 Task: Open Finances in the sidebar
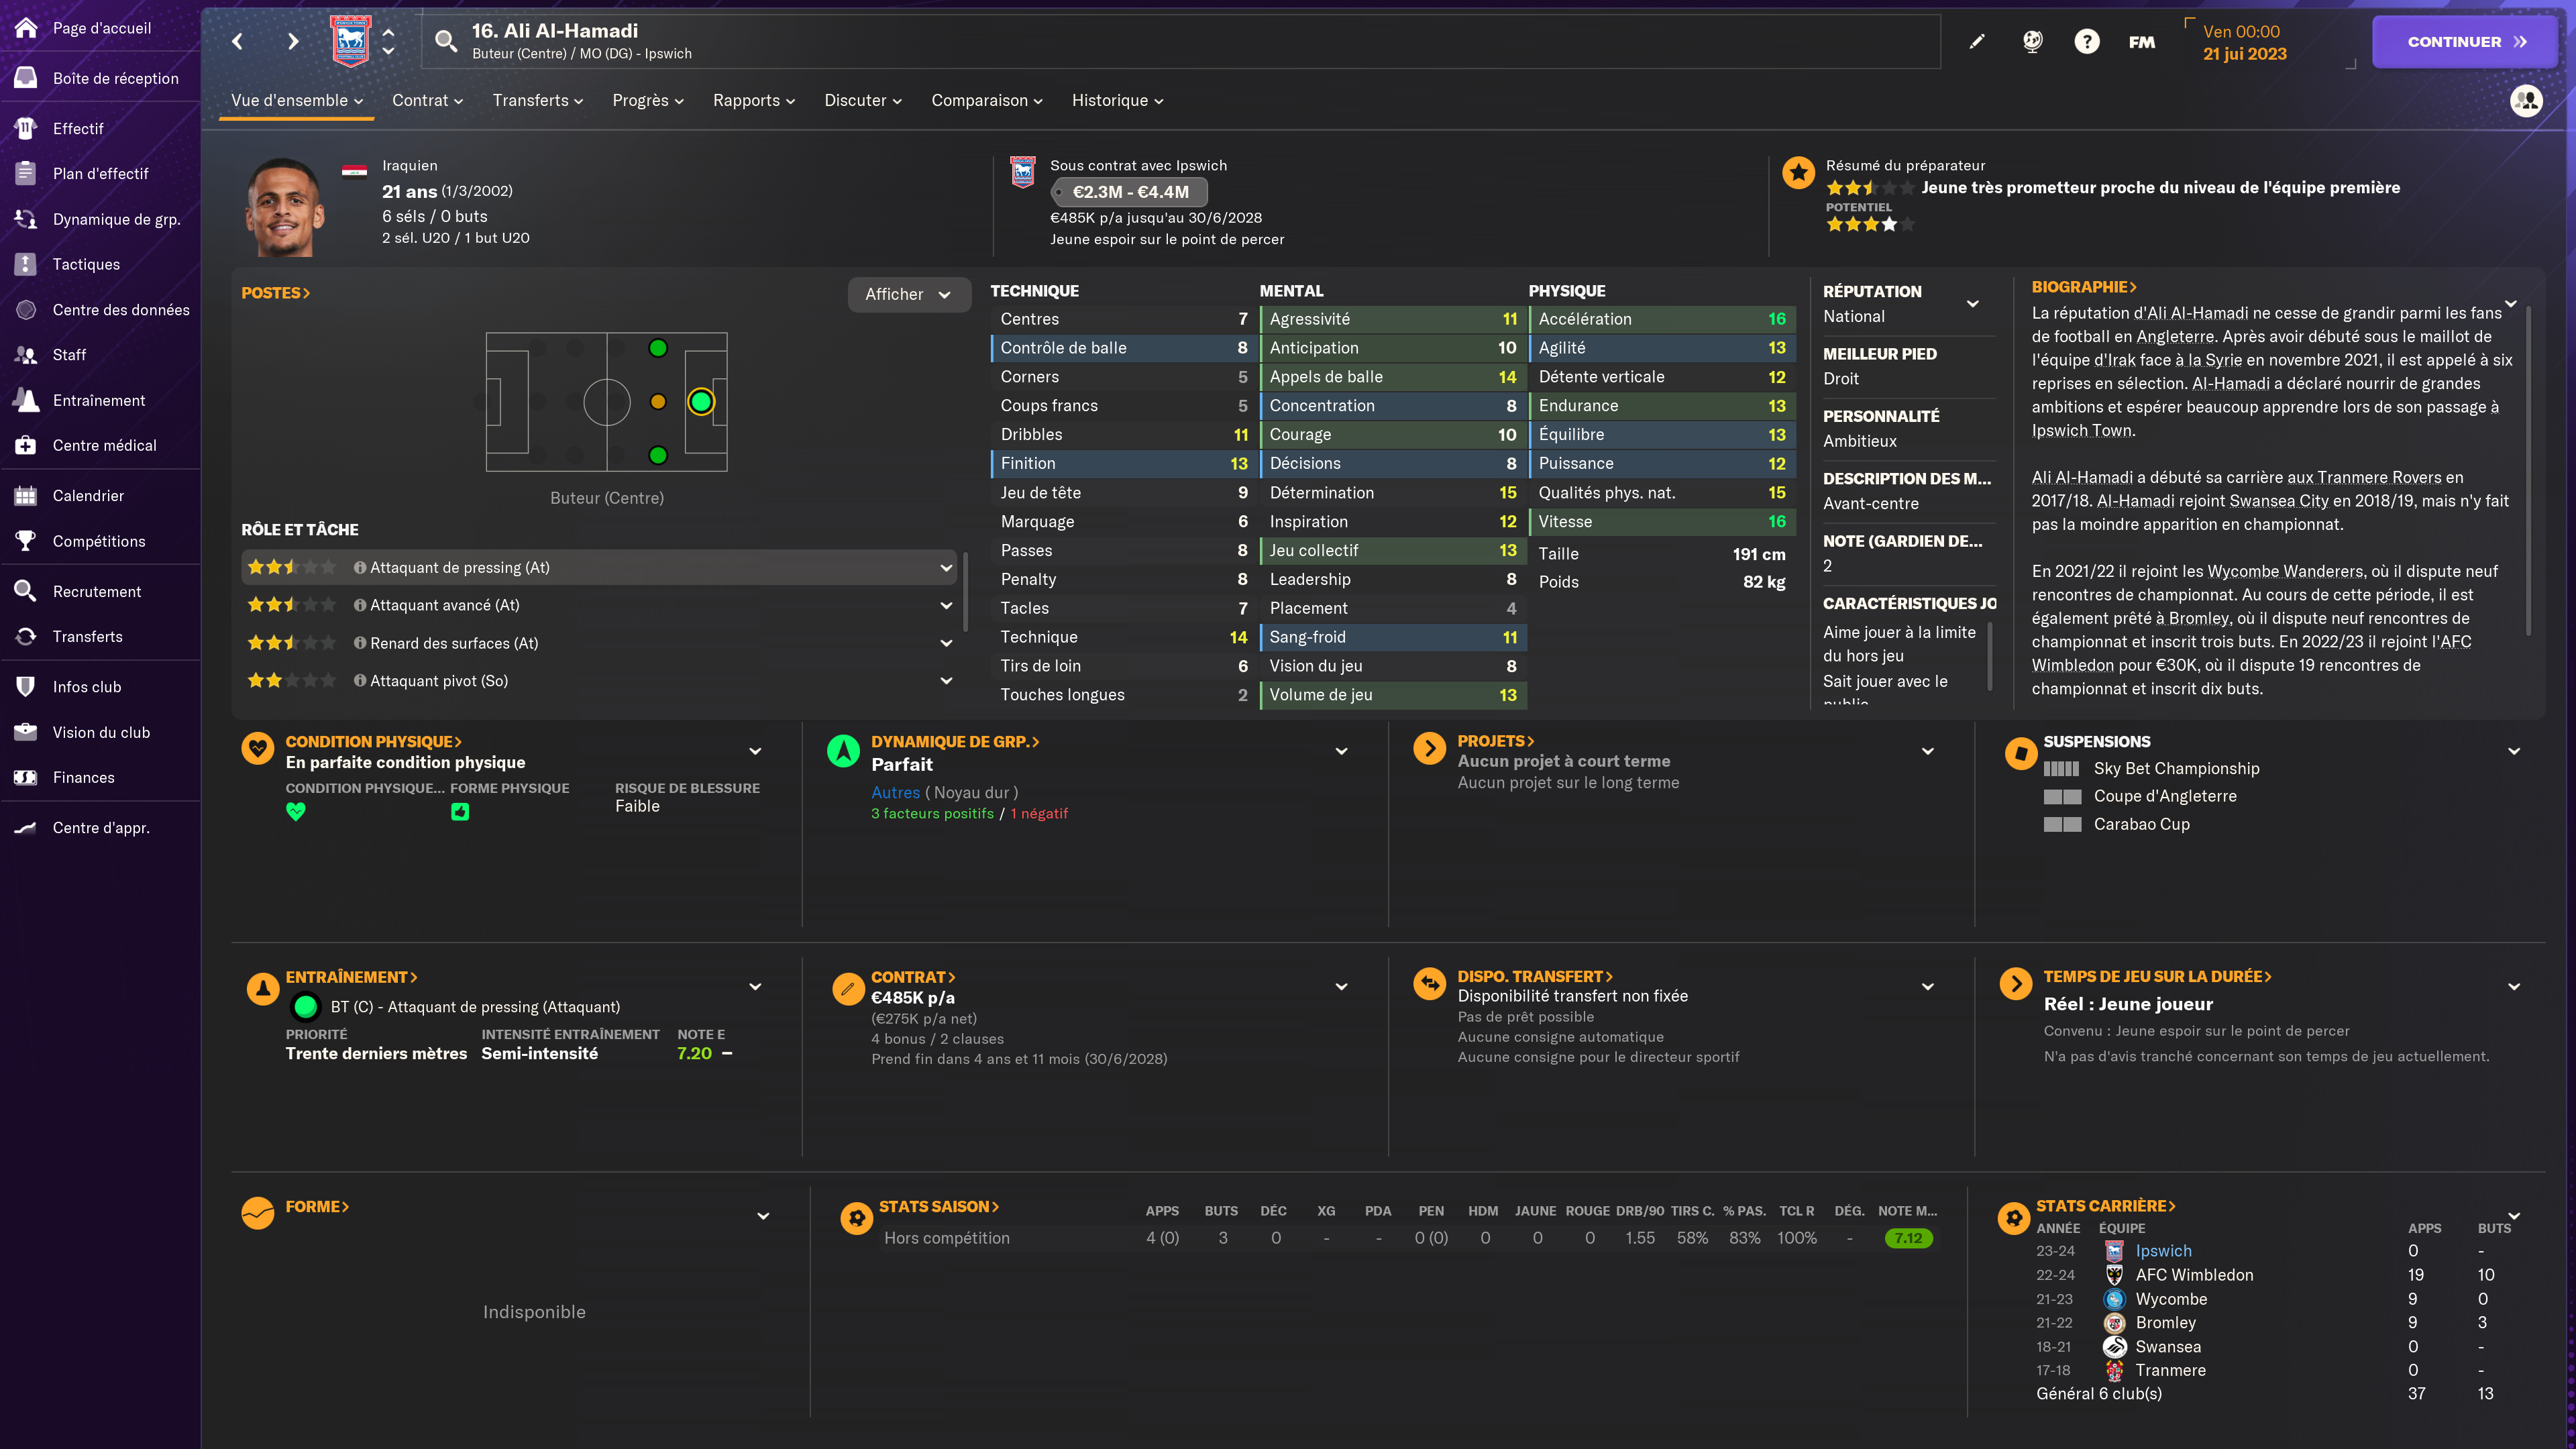click(83, 777)
